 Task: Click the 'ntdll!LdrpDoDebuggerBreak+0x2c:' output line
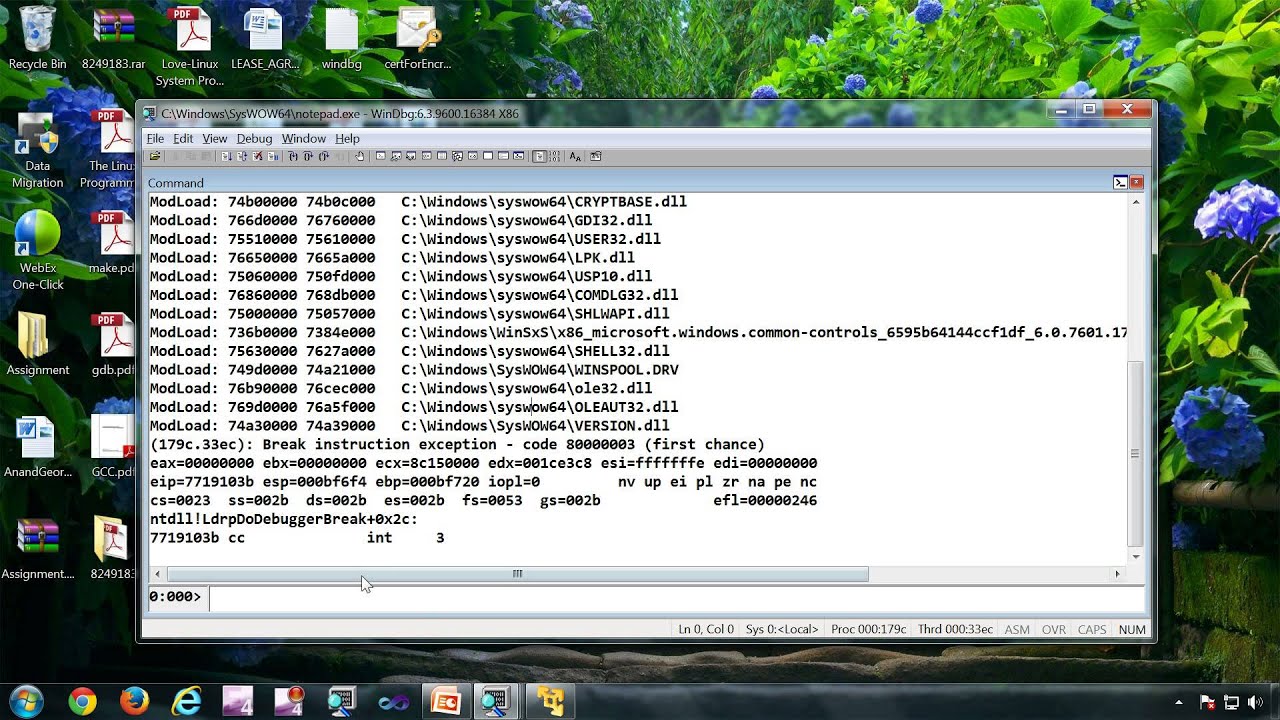tap(284, 519)
